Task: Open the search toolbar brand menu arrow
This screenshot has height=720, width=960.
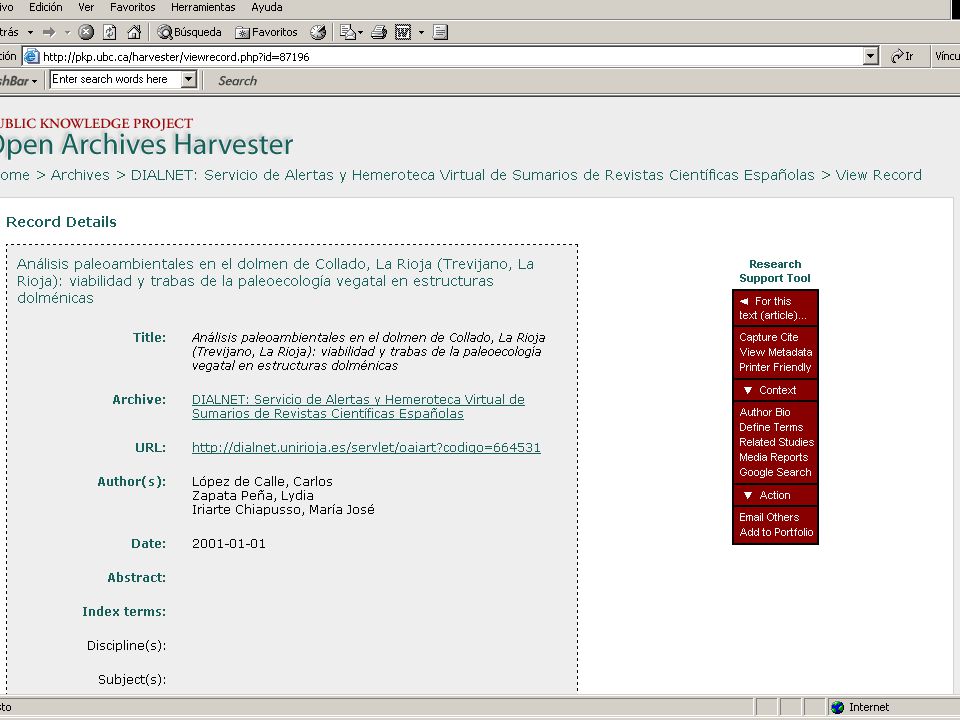Action: pyautogui.click(x=34, y=81)
